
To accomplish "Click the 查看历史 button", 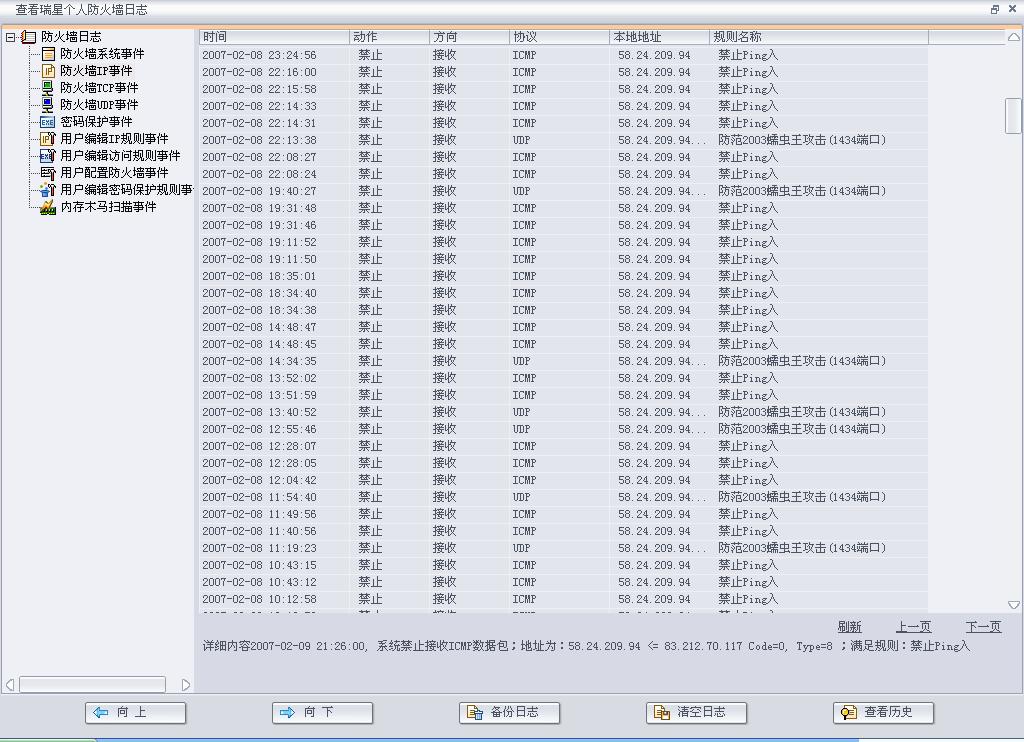I will pos(884,713).
